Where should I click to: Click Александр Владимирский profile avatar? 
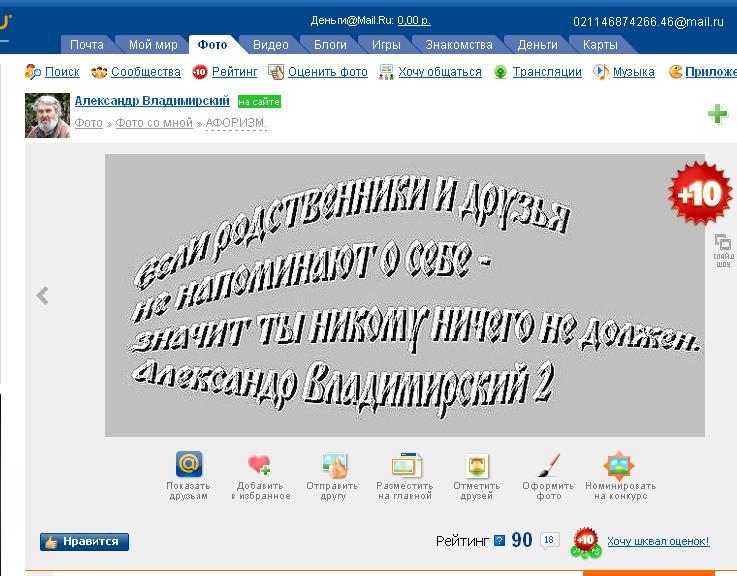(47, 114)
